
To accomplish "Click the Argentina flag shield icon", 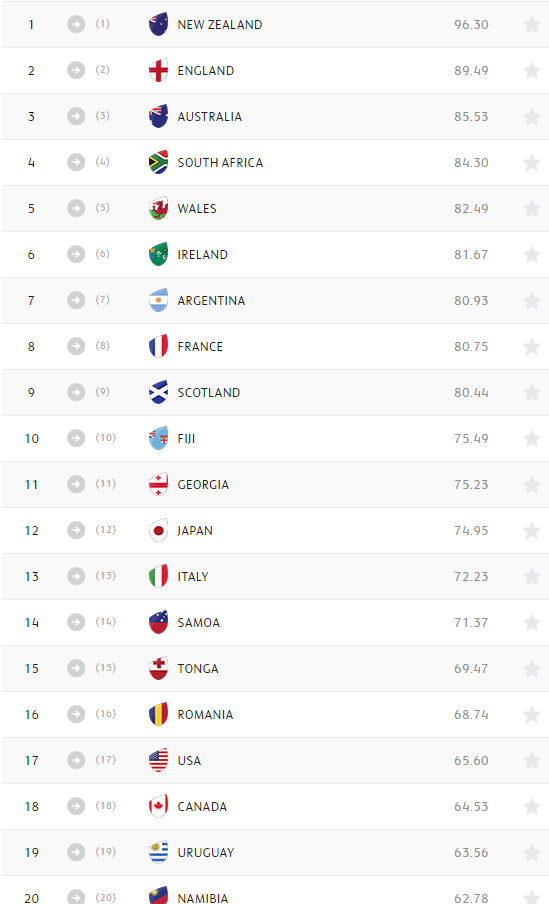I will pos(159,300).
